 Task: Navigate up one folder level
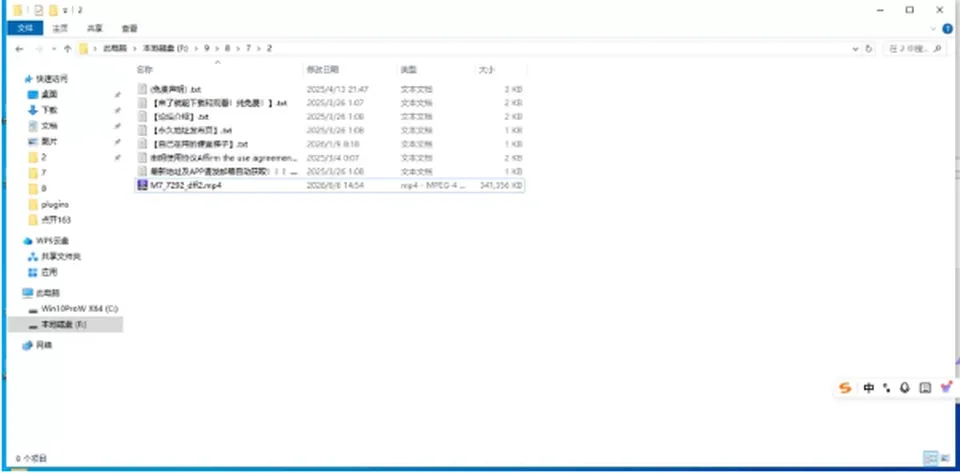click(67, 49)
